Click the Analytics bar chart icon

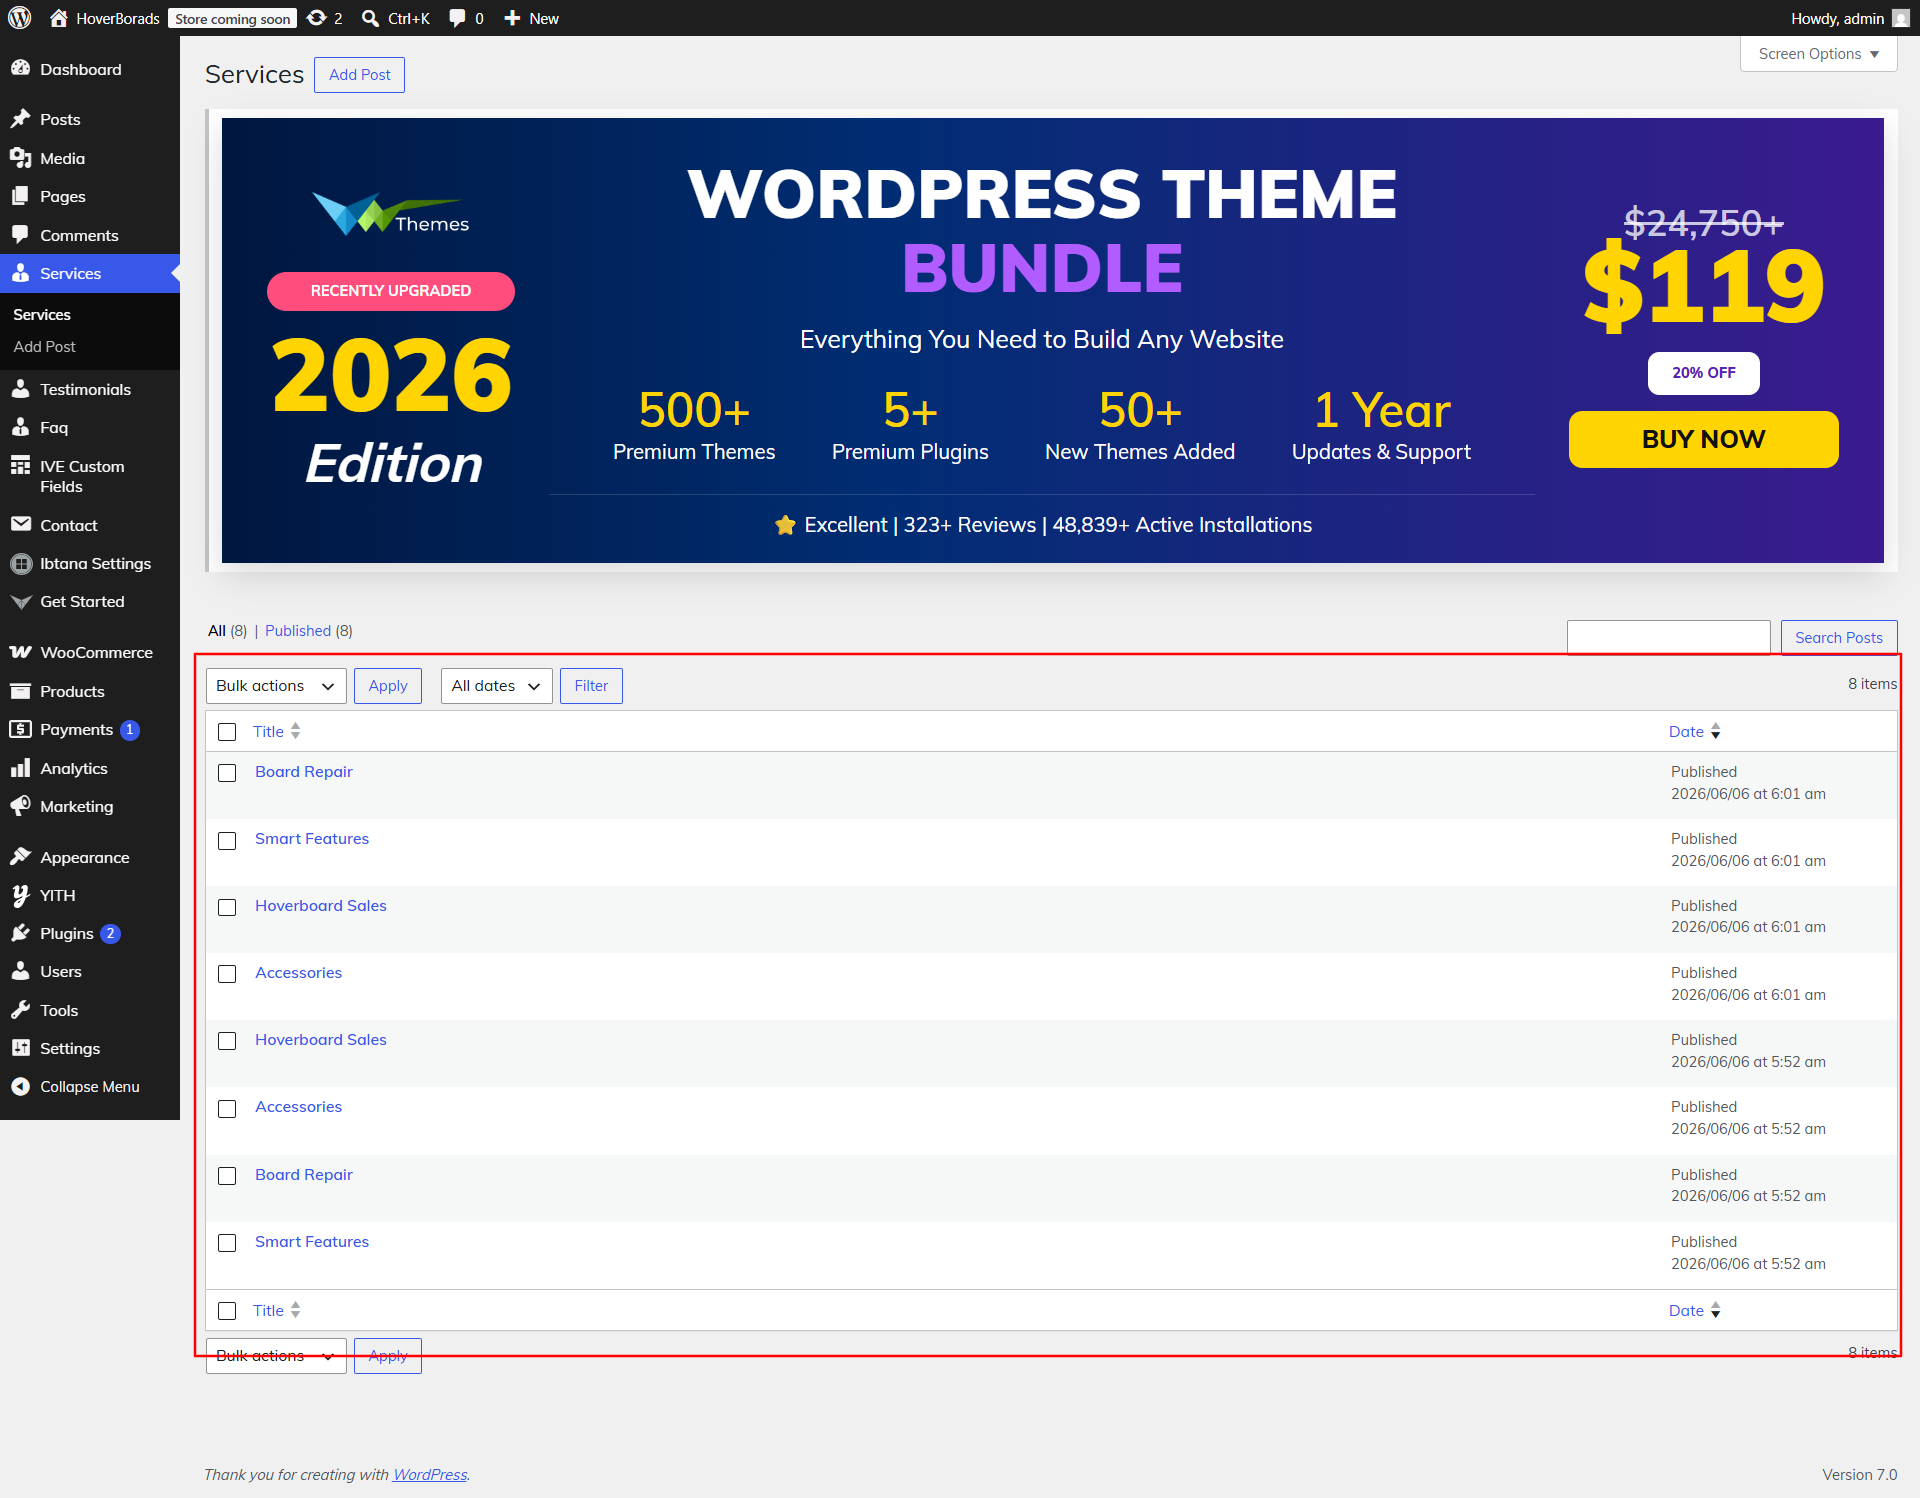20,768
